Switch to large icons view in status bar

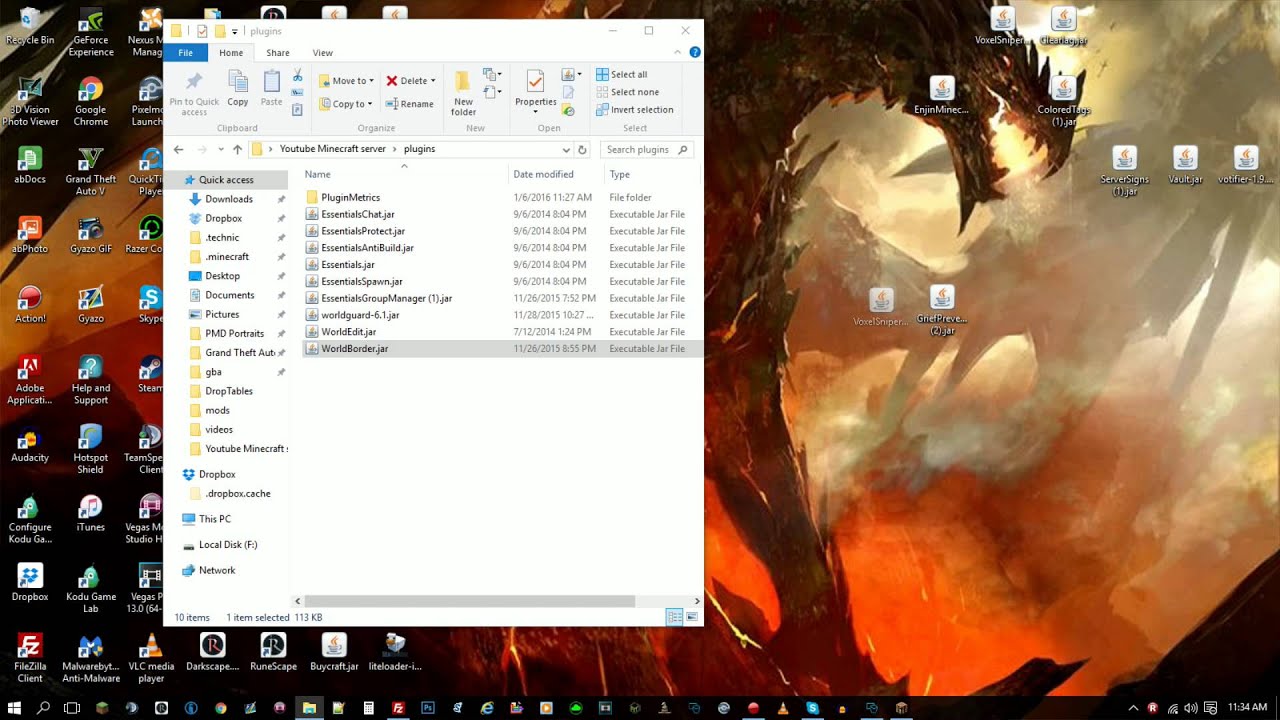point(692,617)
